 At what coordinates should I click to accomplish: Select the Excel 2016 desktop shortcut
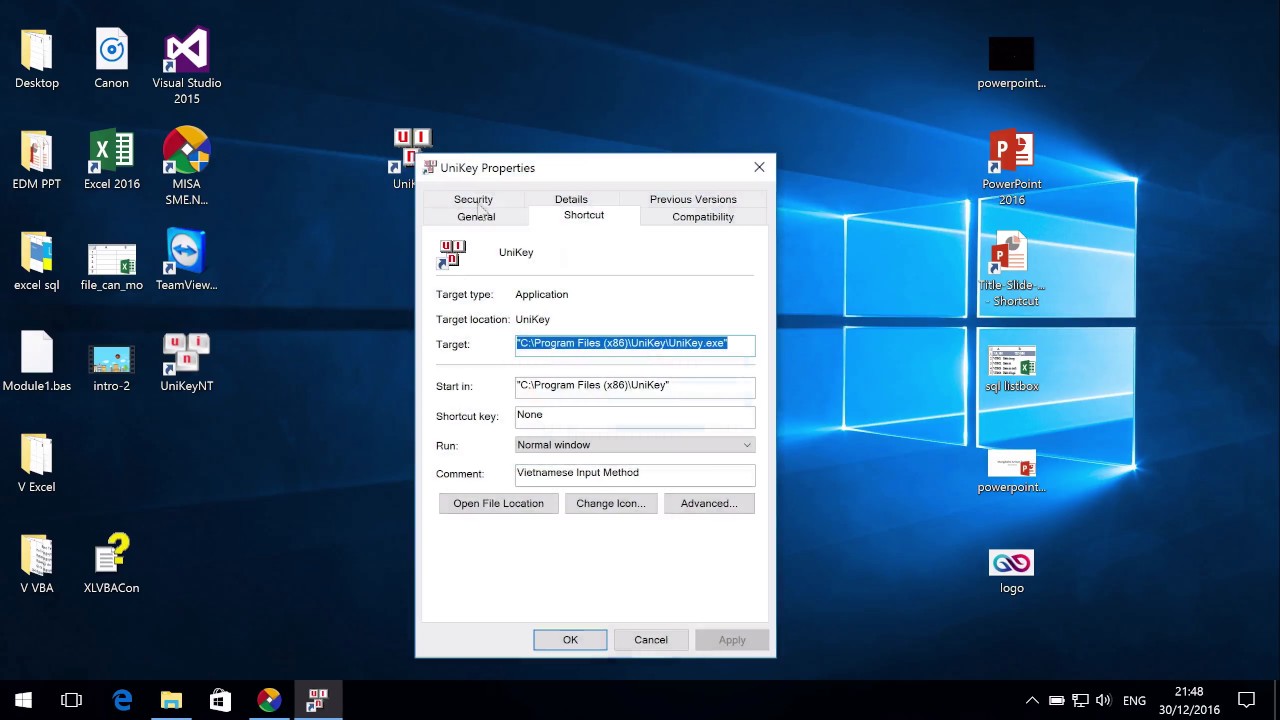click(112, 161)
